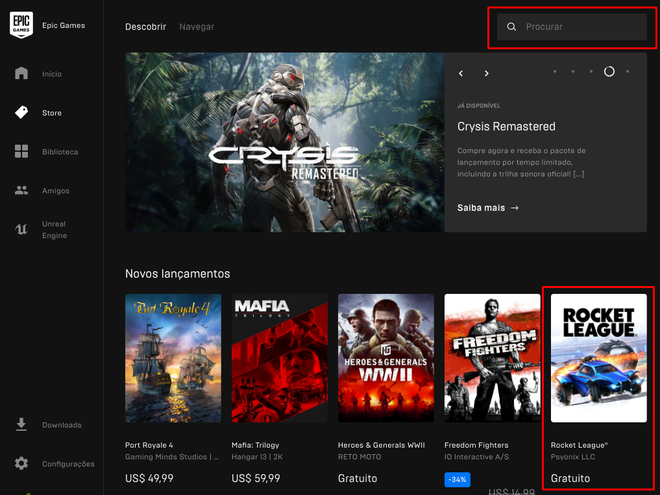Open the Downloads arrow icon

coord(21,425)
